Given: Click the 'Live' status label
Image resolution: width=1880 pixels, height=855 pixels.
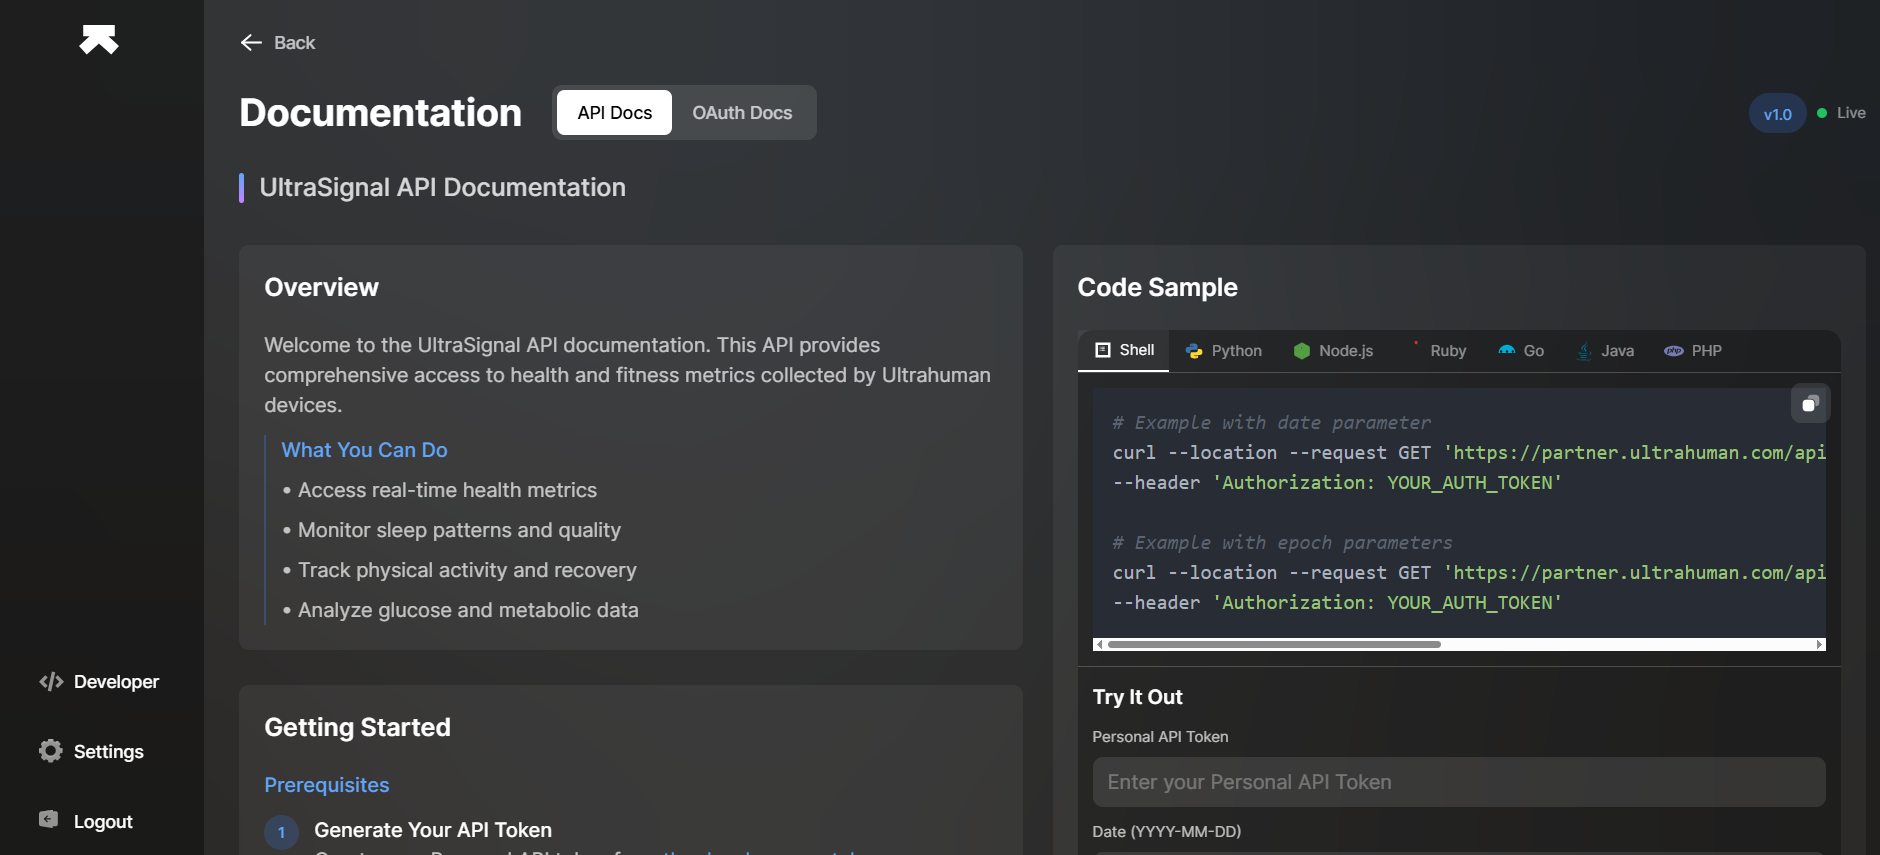Looking at the screenshot, I should pos(1851,113).
